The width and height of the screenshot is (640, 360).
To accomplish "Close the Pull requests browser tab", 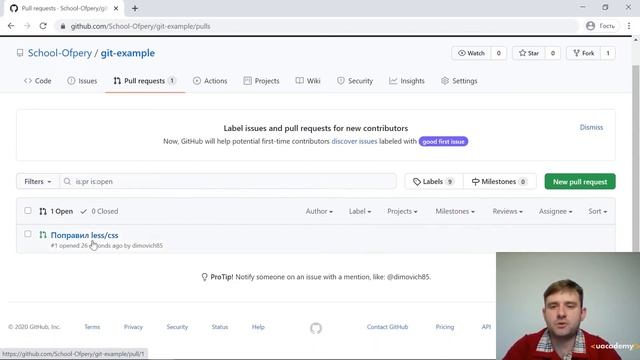I will (x=116, y=8).
